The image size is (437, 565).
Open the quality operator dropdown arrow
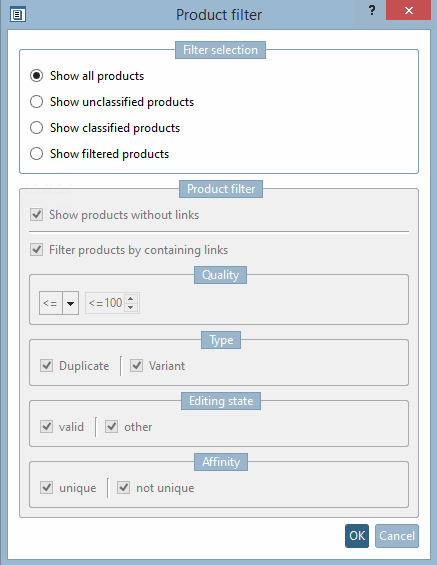click(x=71, y=303)
